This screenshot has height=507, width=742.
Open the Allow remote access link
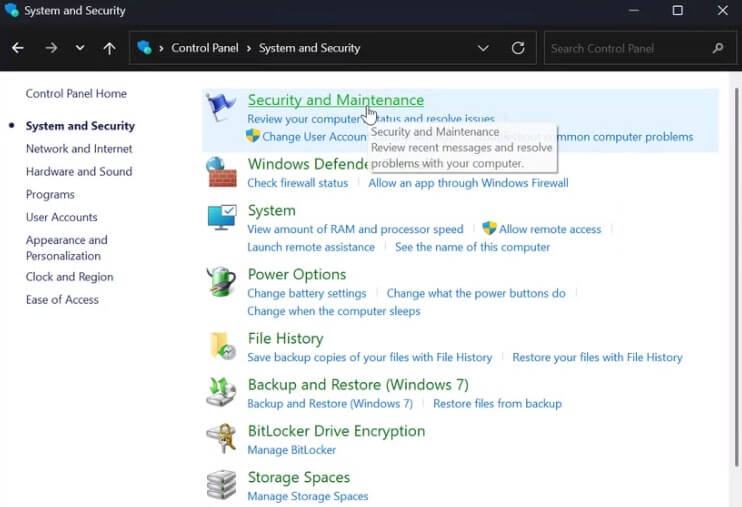[x=550, y=229]
